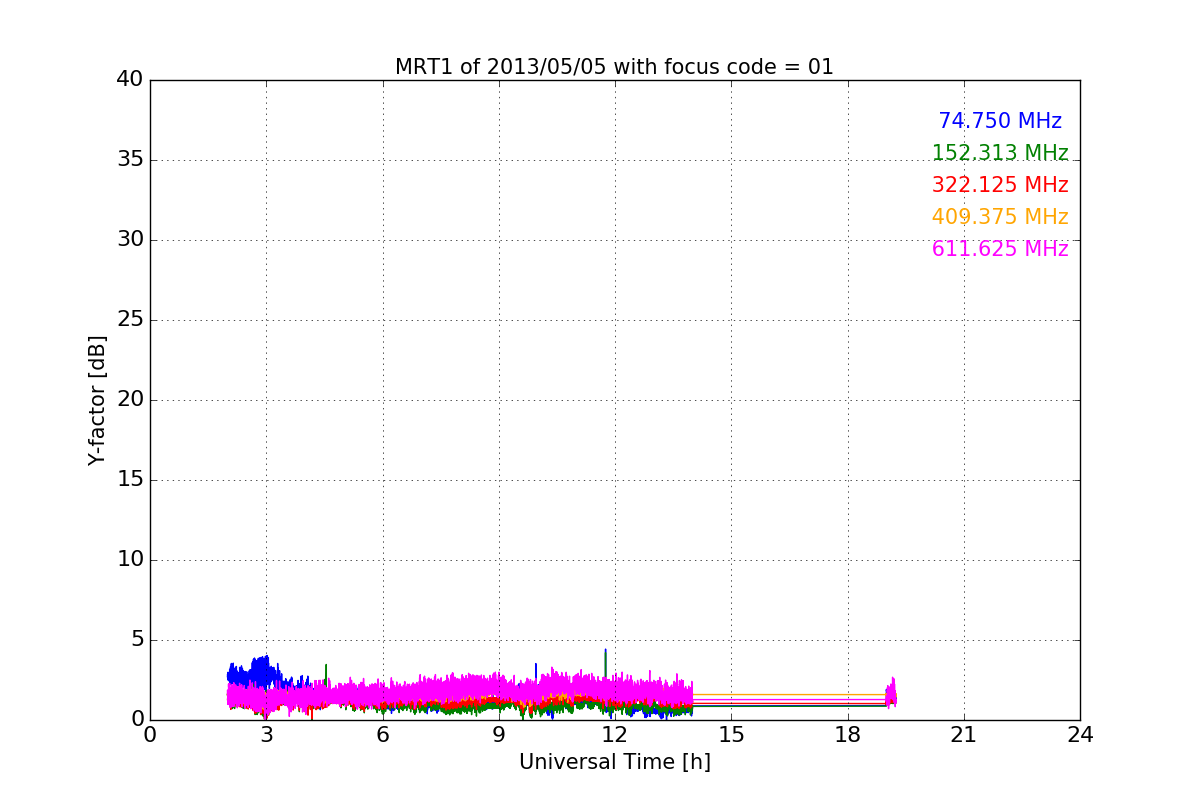Click the orange flat line between 15 and 18 hours

click(x=789, y=694)
